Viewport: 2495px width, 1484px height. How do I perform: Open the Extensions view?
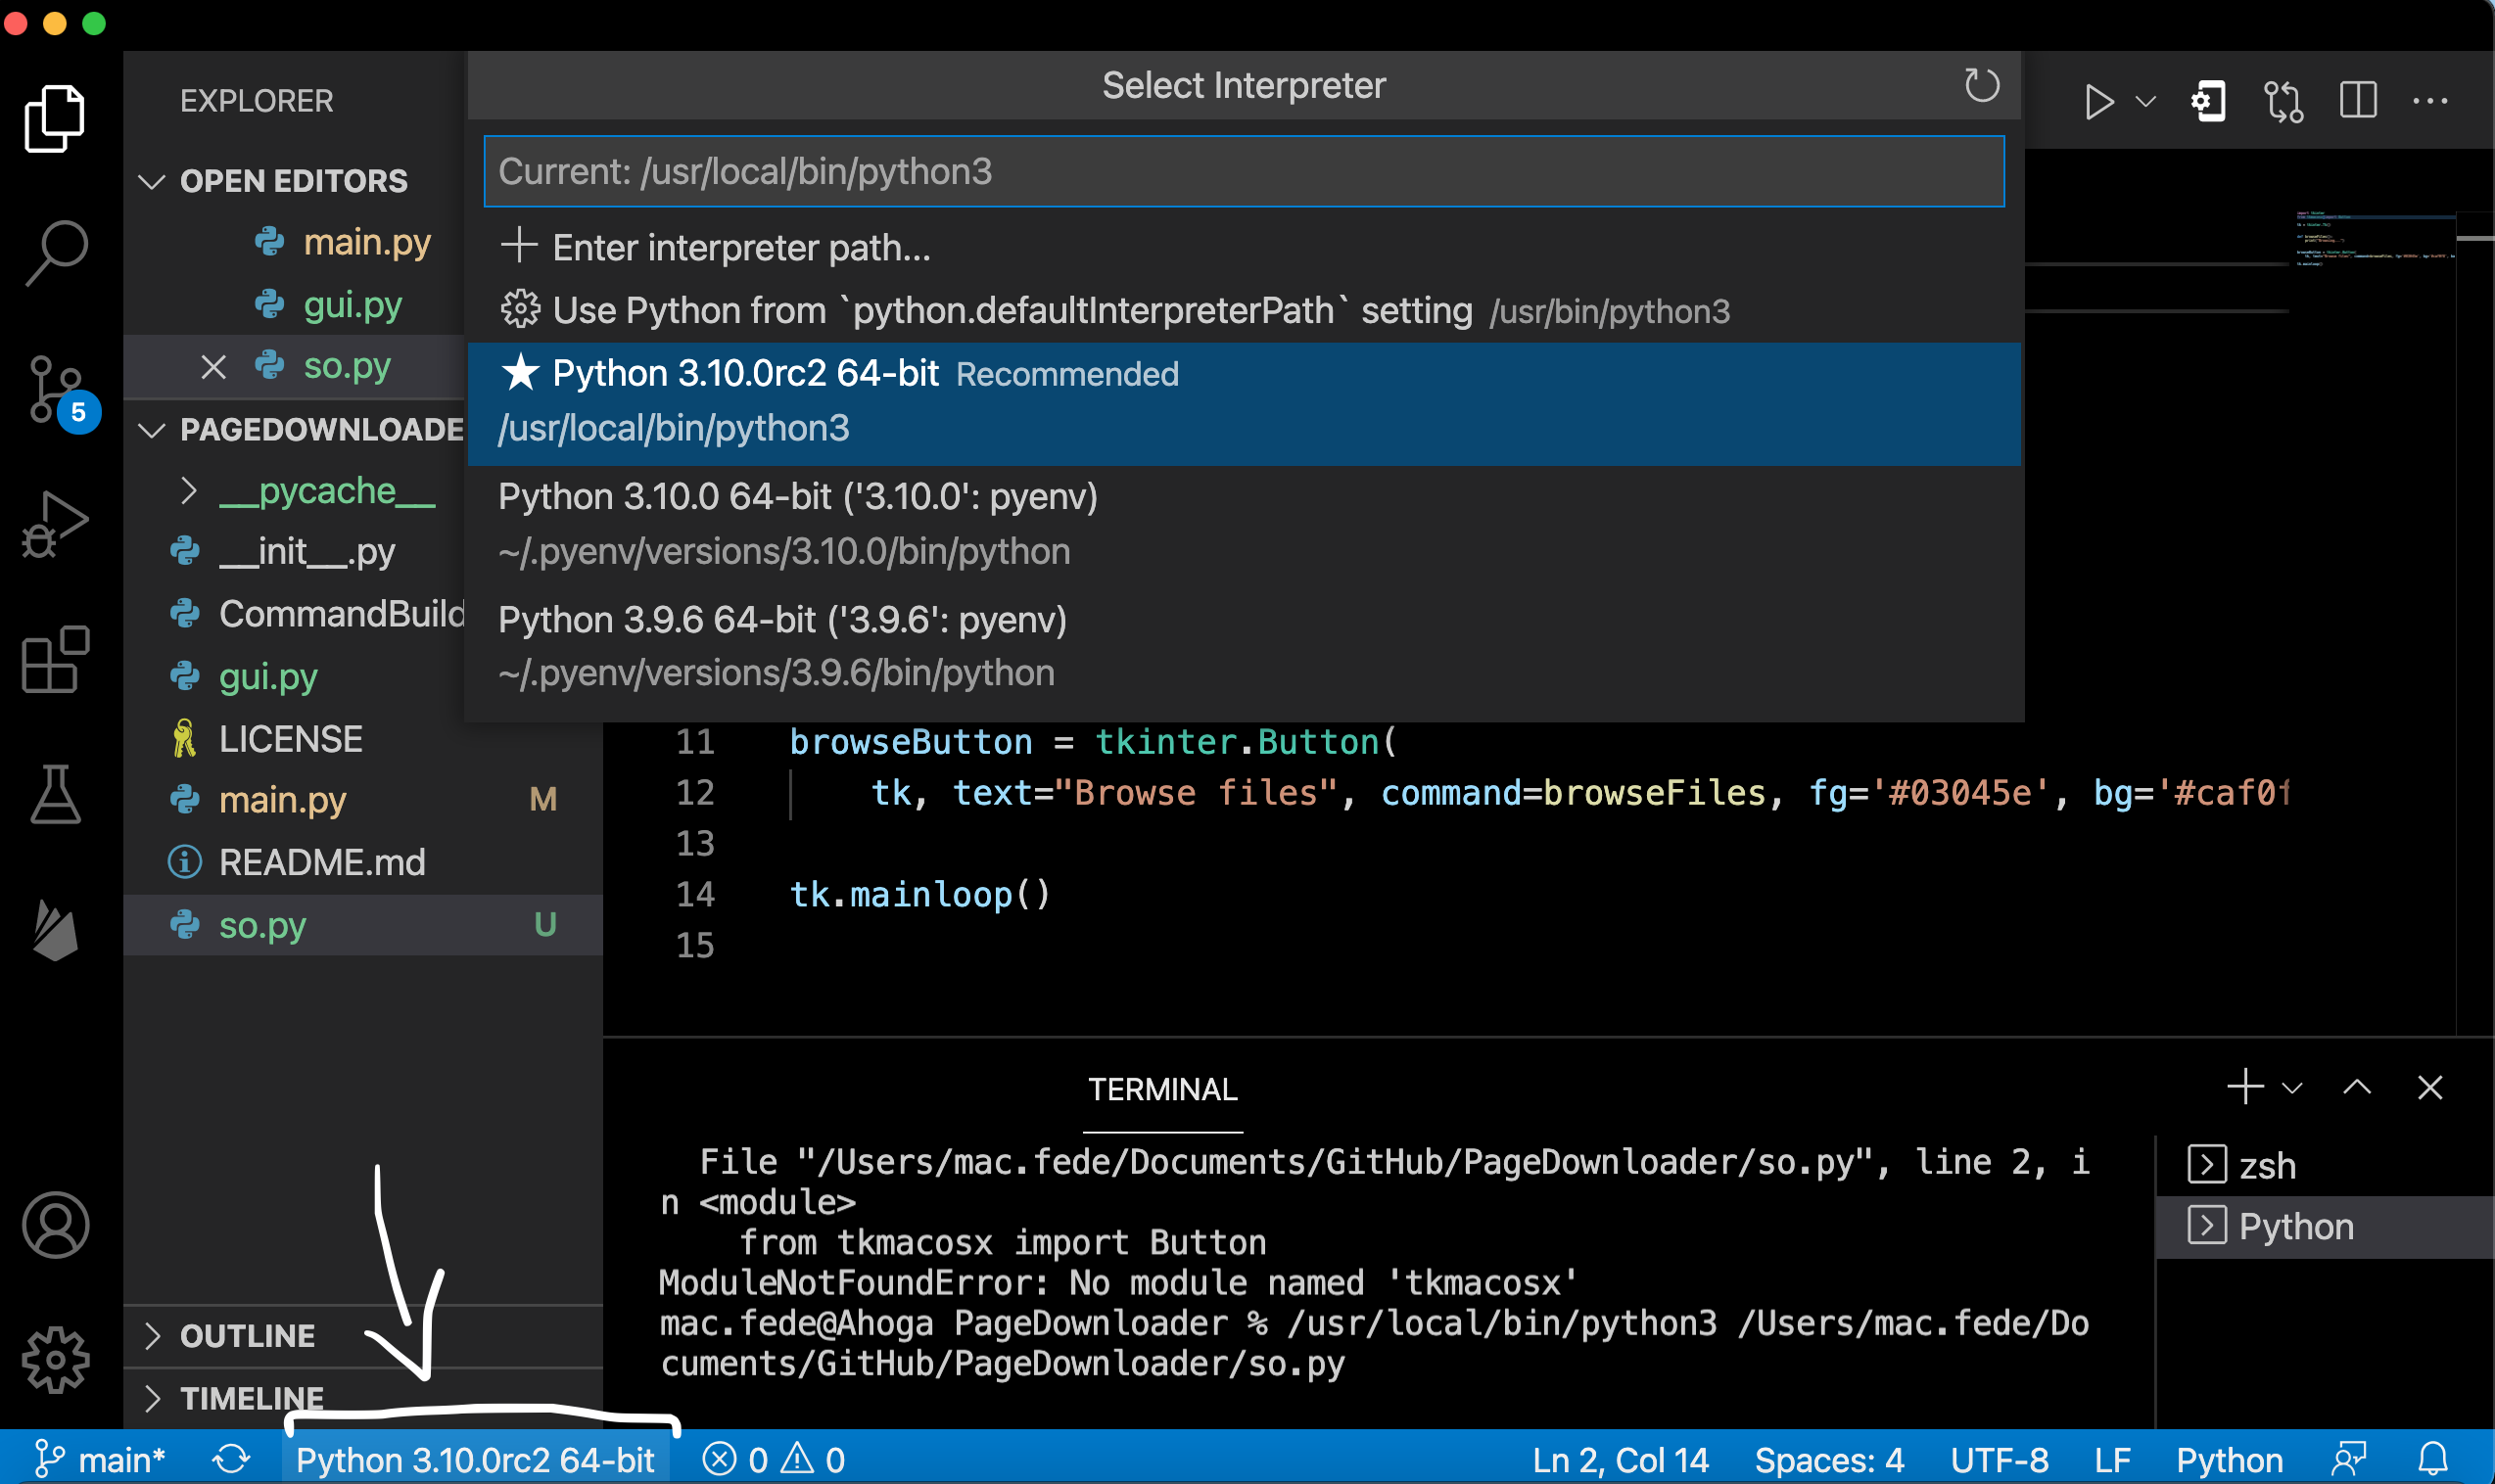click(55, 660)
